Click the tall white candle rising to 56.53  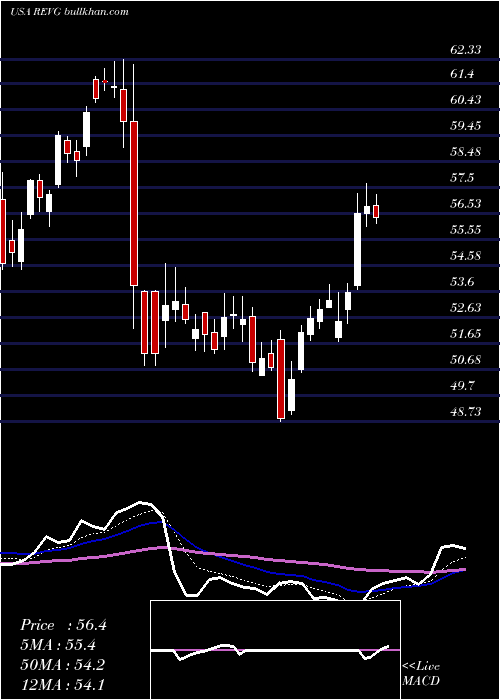357,249
